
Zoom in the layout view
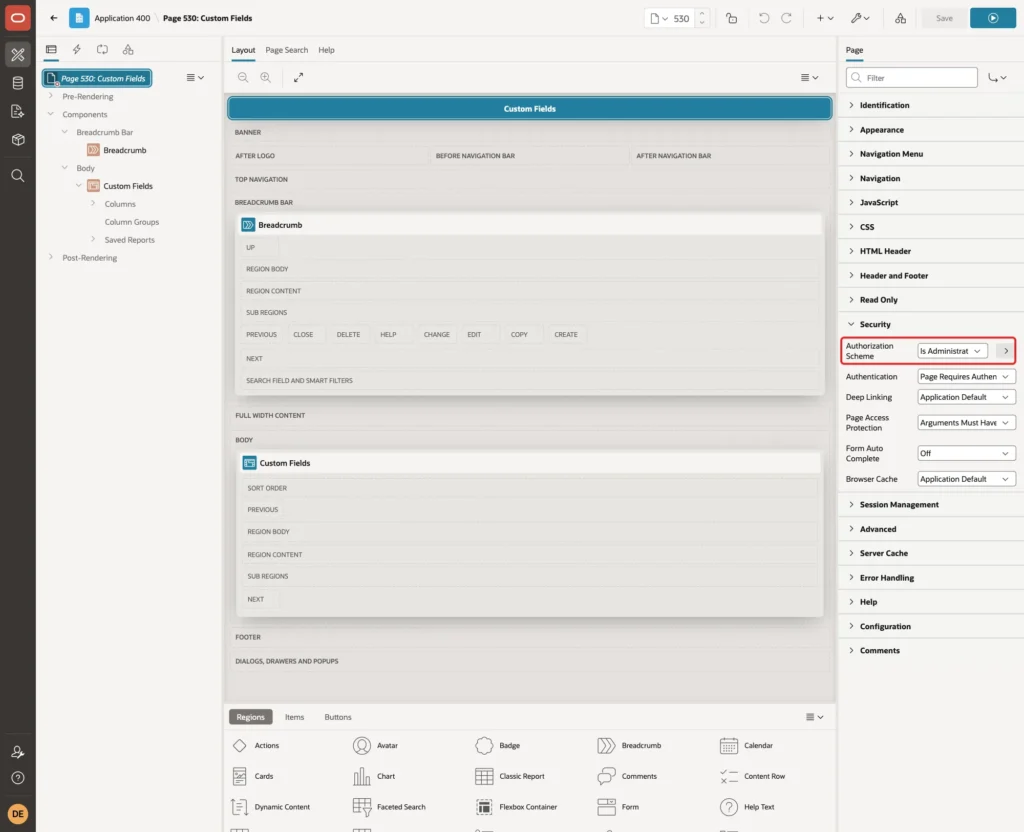(x=266, y=78)
